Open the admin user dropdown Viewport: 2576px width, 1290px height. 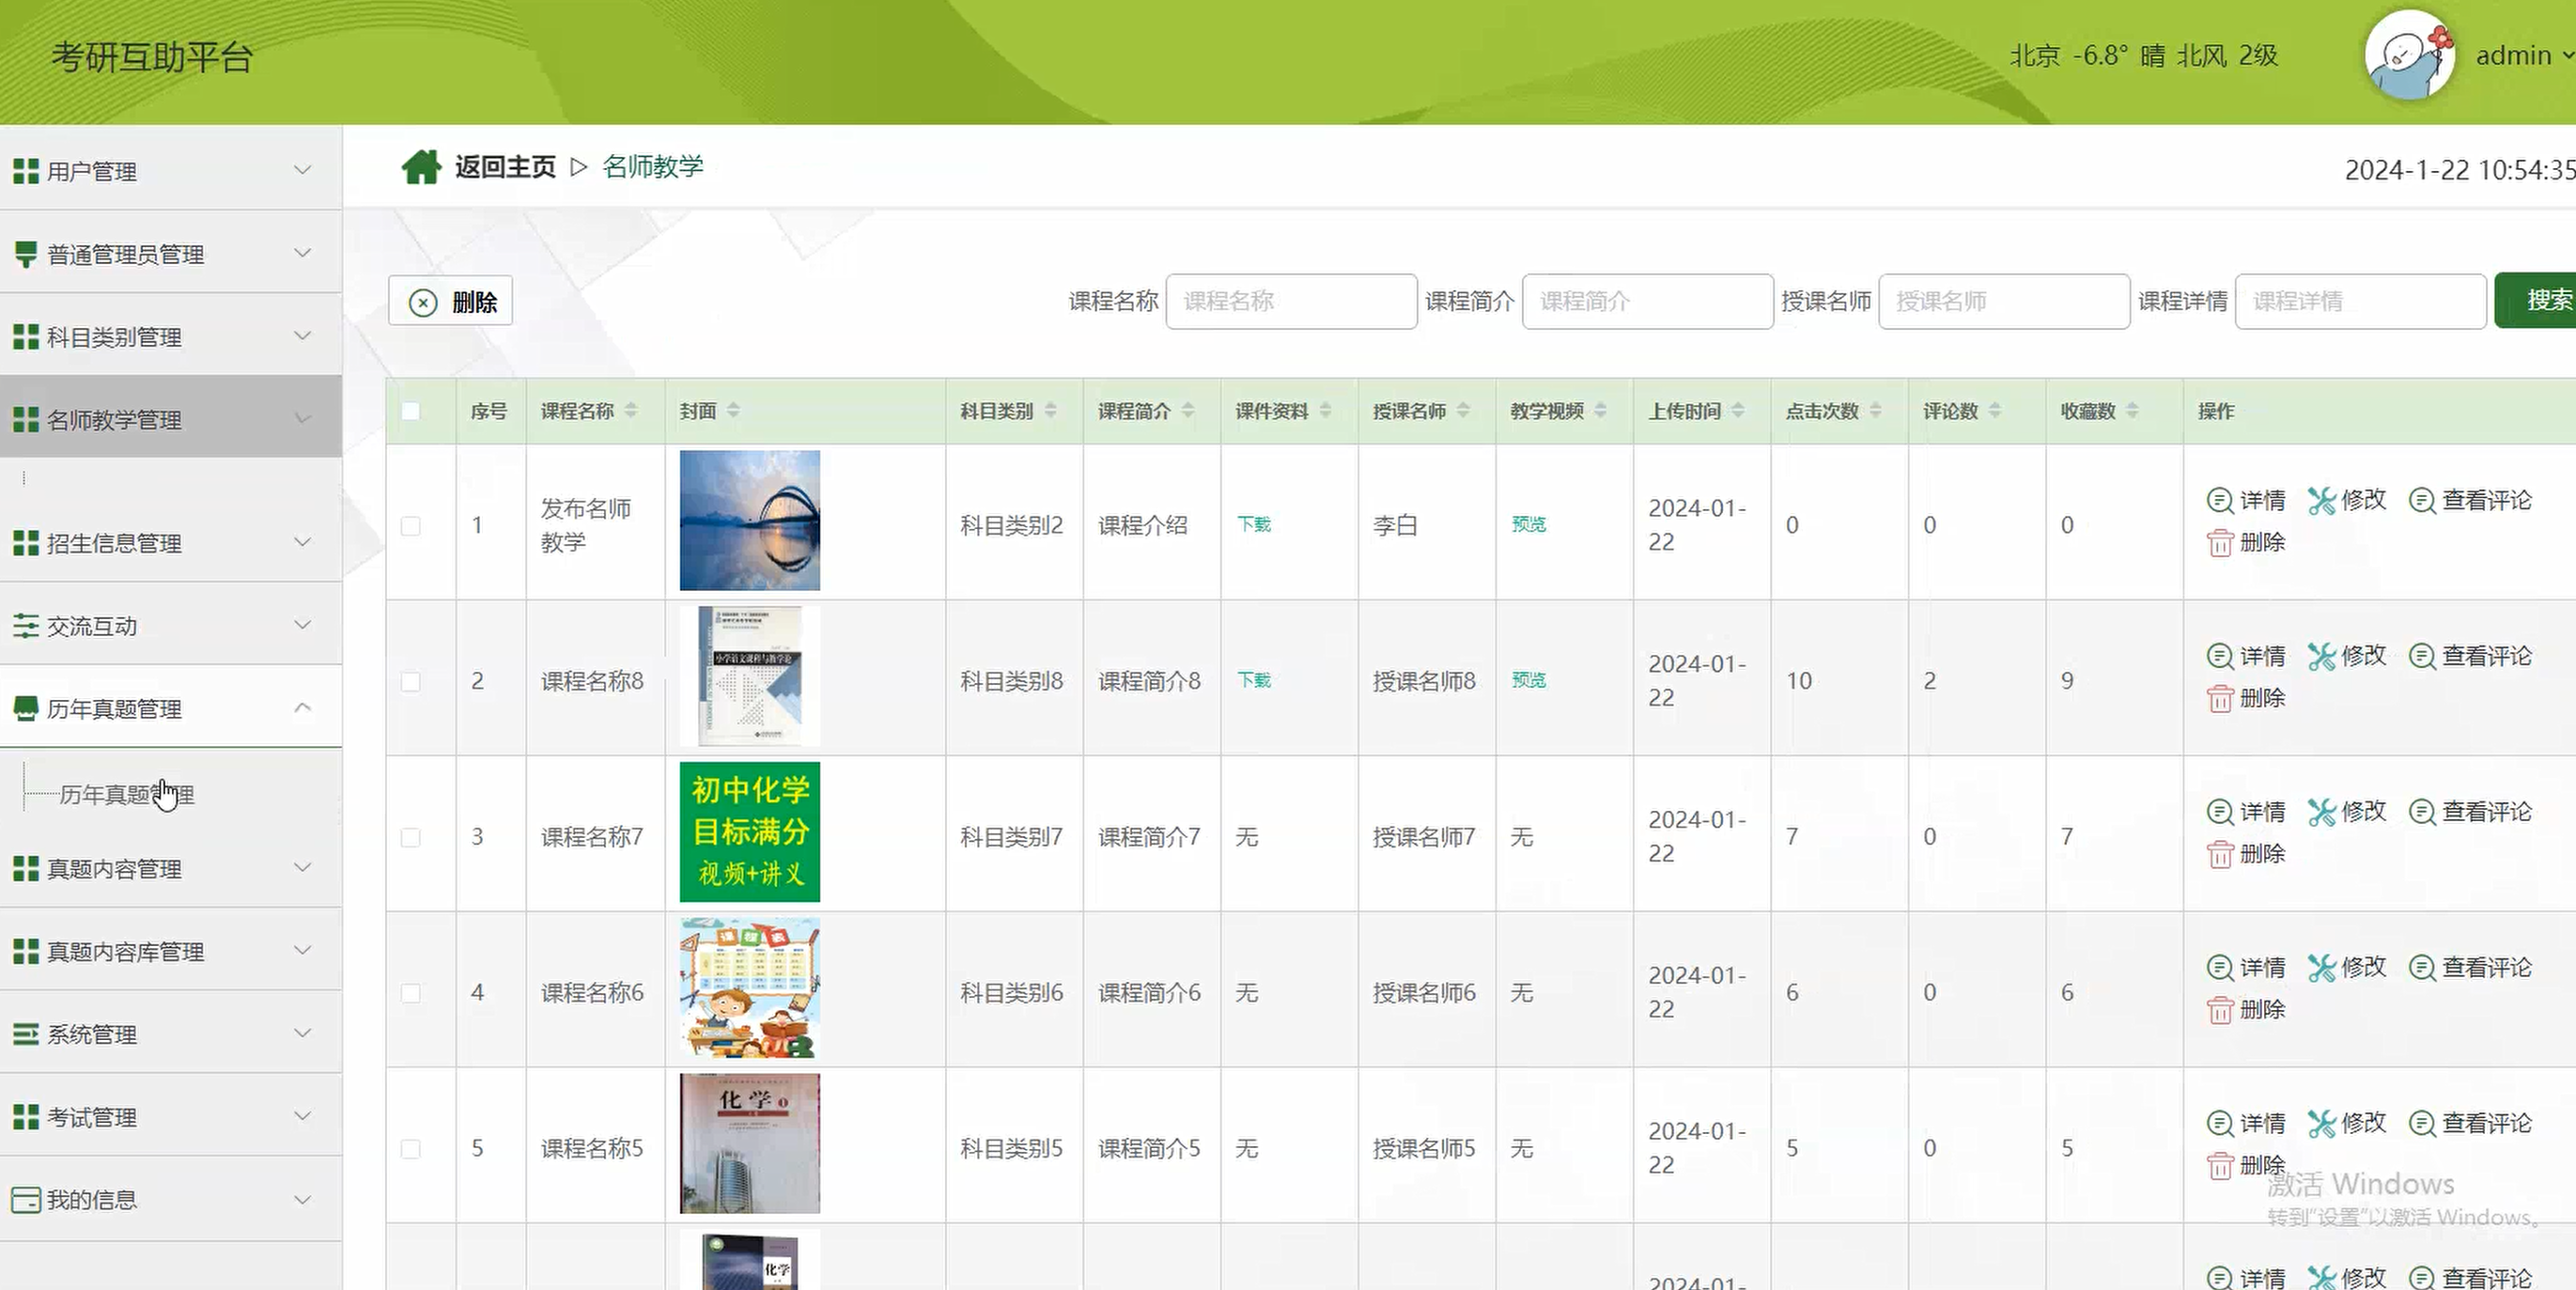pyautogui.click(x=2523, y=56)
